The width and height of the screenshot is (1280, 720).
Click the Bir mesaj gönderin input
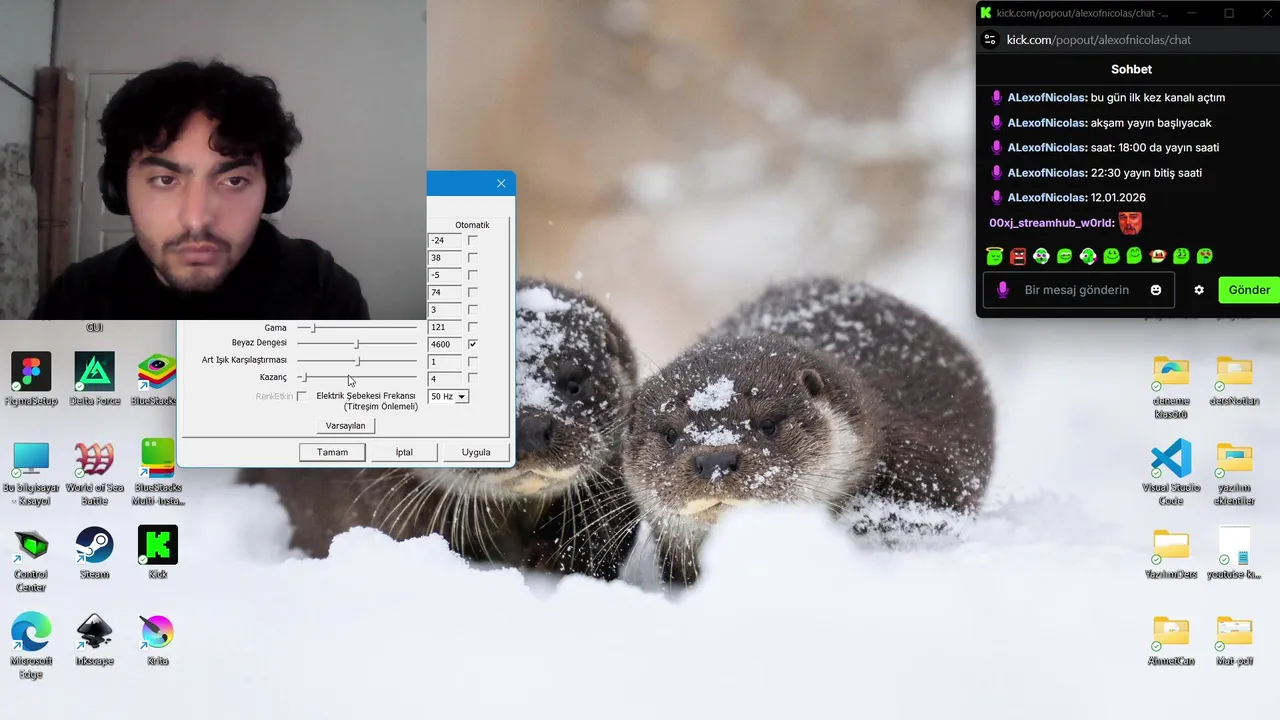(1077, 290)
